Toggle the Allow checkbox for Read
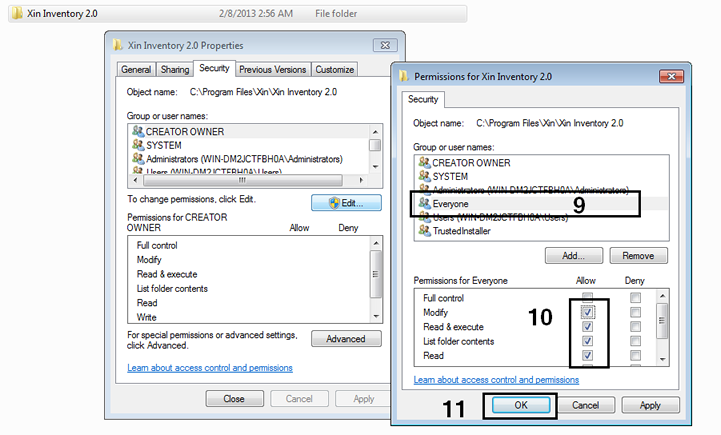 coord(587,355)
